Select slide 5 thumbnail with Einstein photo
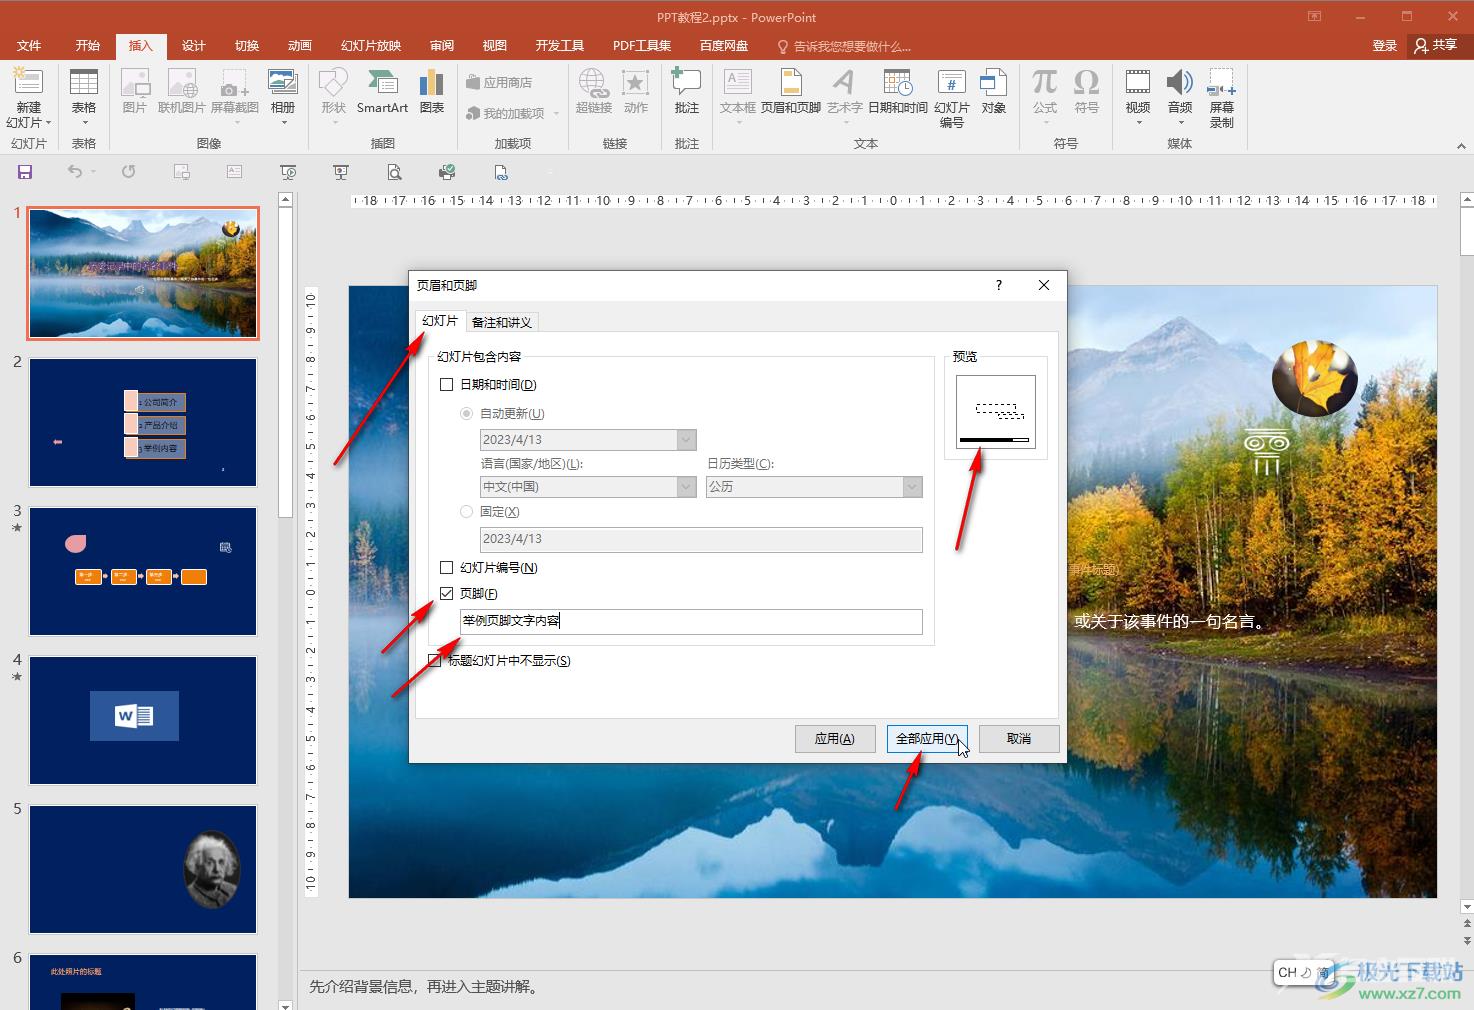The height and width of the screenshot is (1010, 1474). click(143, 869)
